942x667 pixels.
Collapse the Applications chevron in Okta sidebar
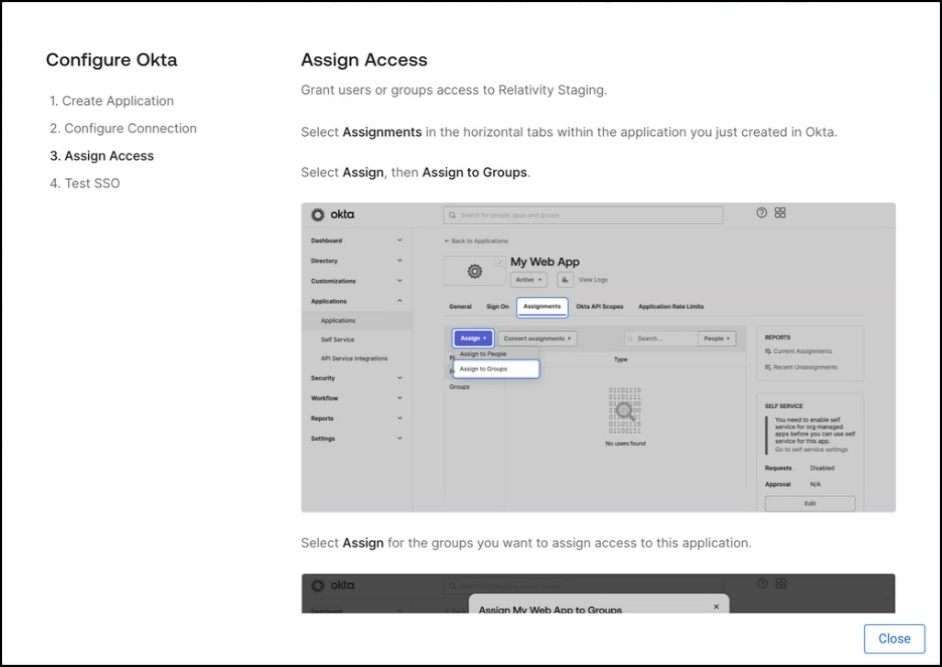click(x=400, y=301)
